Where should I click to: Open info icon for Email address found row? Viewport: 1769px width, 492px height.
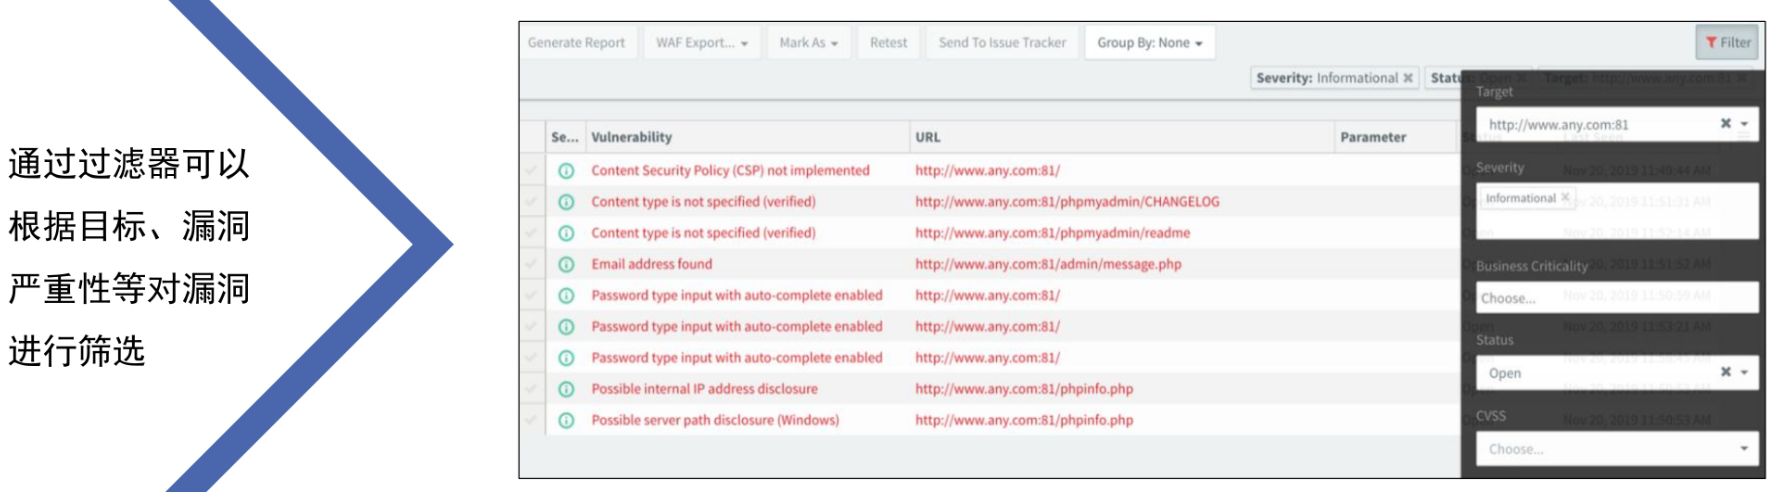point(566,265)
